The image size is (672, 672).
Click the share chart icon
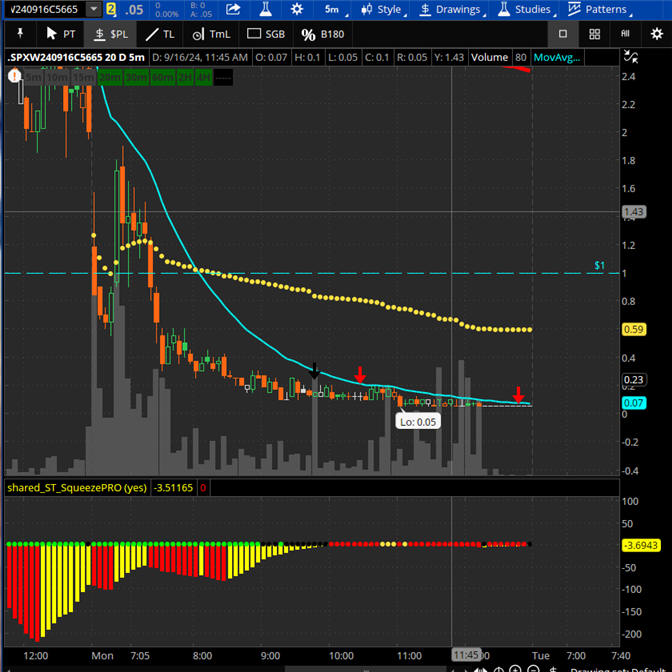(x=233, y=9)
